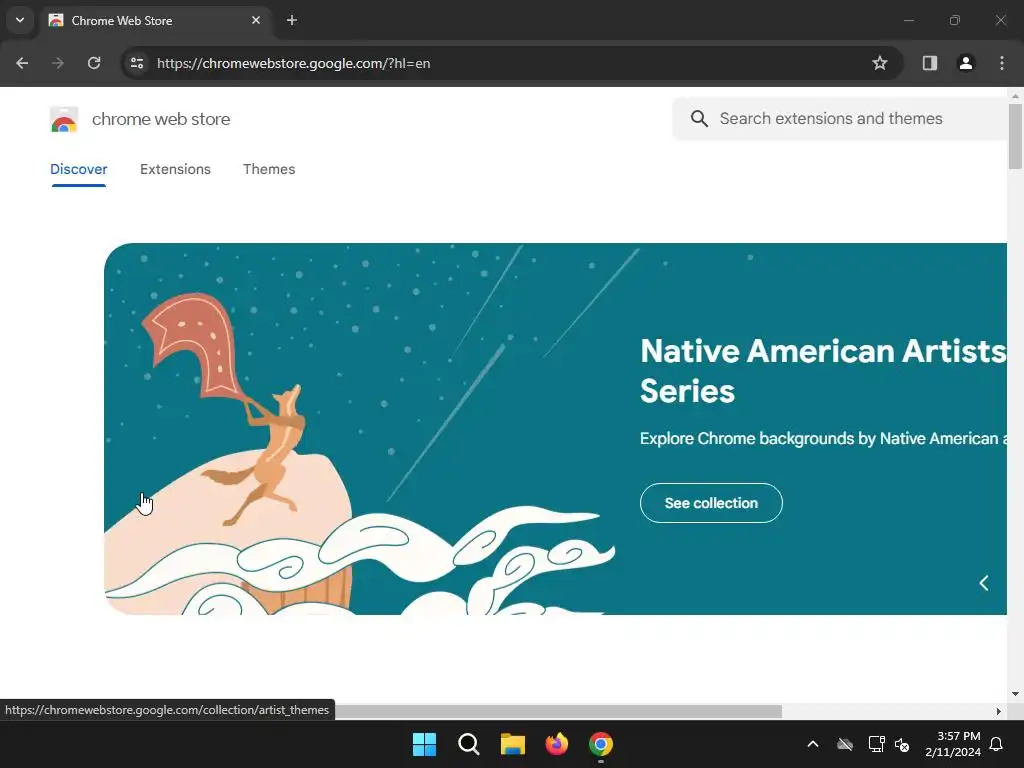Open the Windows Start menu
This screenshot has width=1024, height=768.
[x=424, y=744]
